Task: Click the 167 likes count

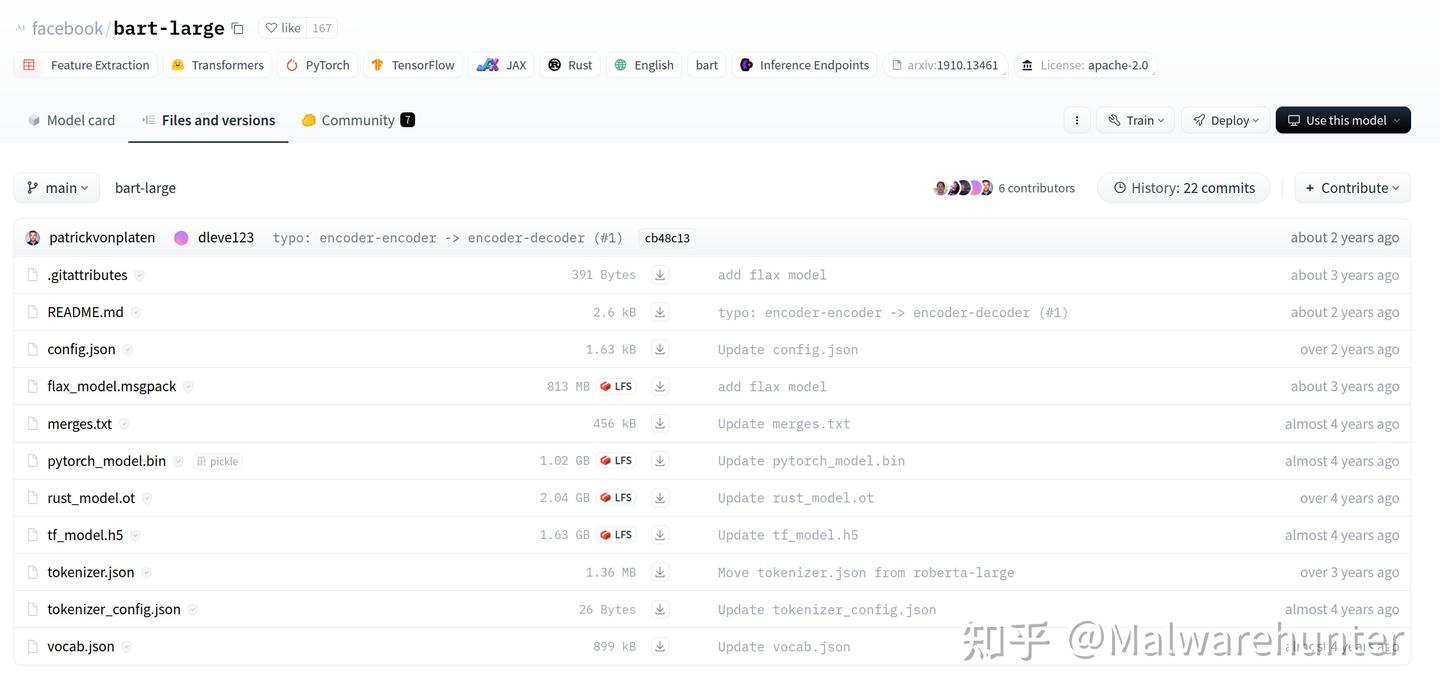Action: pyautogui.click(x=322, y=28)
